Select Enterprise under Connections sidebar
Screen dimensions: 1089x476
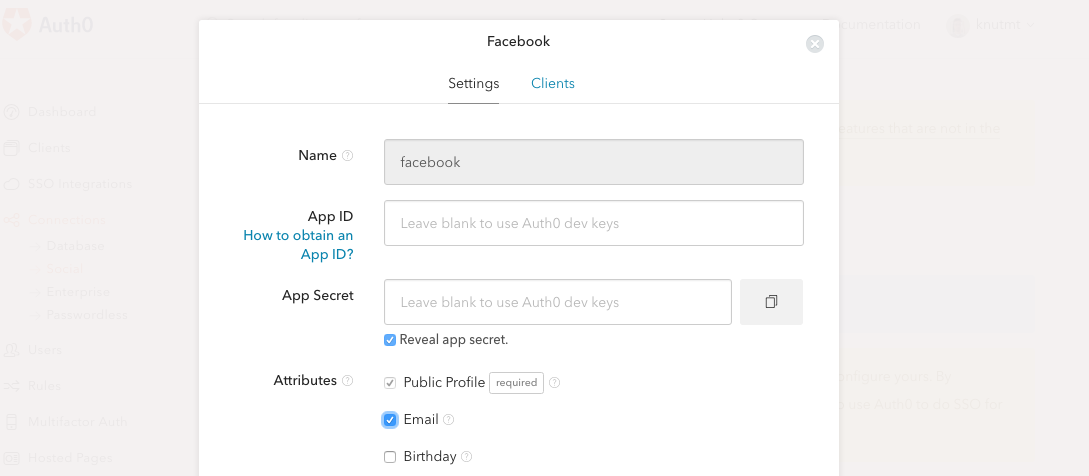pos(78,292)
